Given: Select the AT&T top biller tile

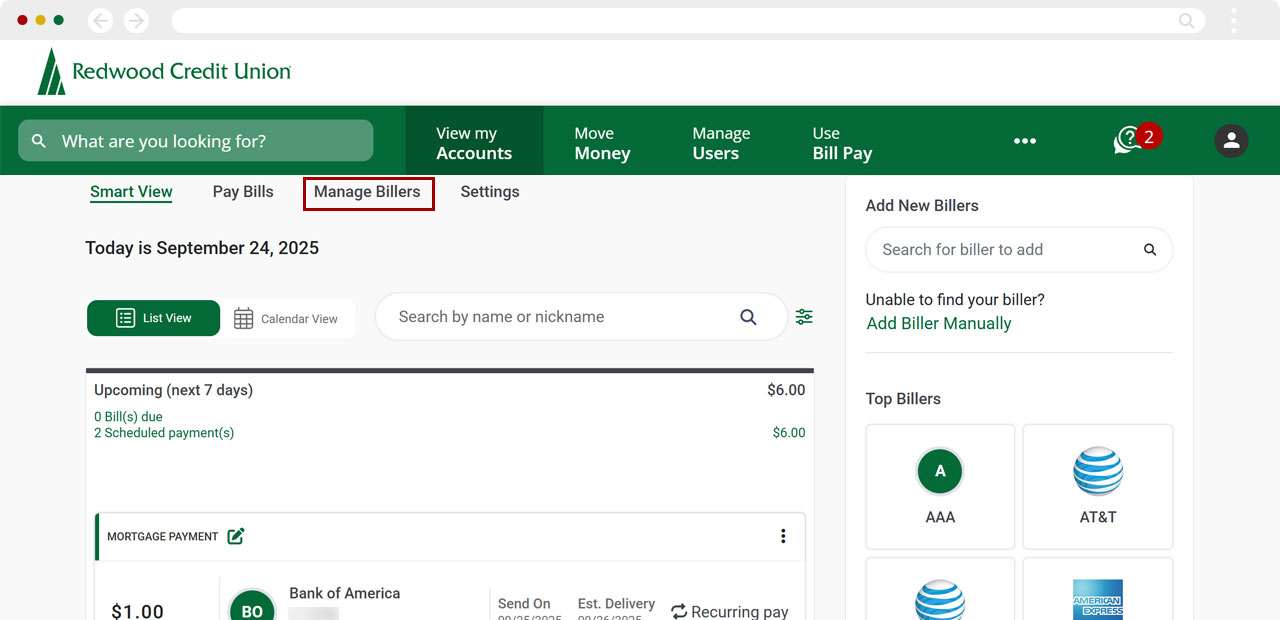Looking at the screenshot, I should coord(1097,487).
